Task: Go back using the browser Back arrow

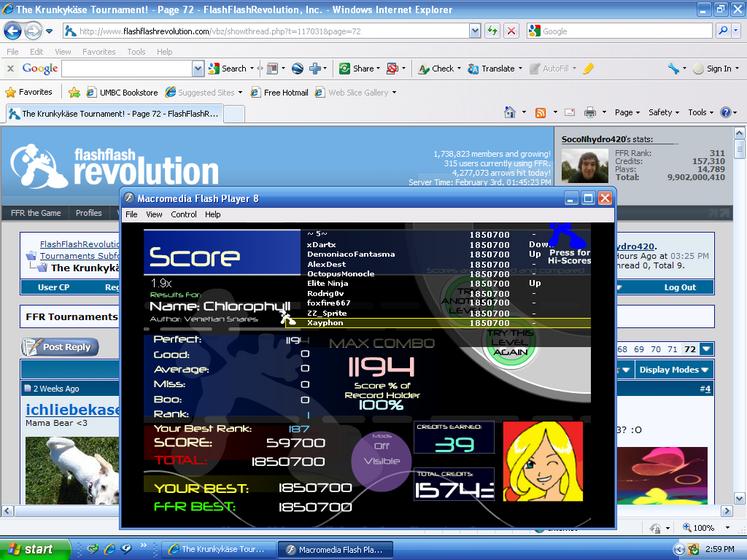Action: click(13, 31)
